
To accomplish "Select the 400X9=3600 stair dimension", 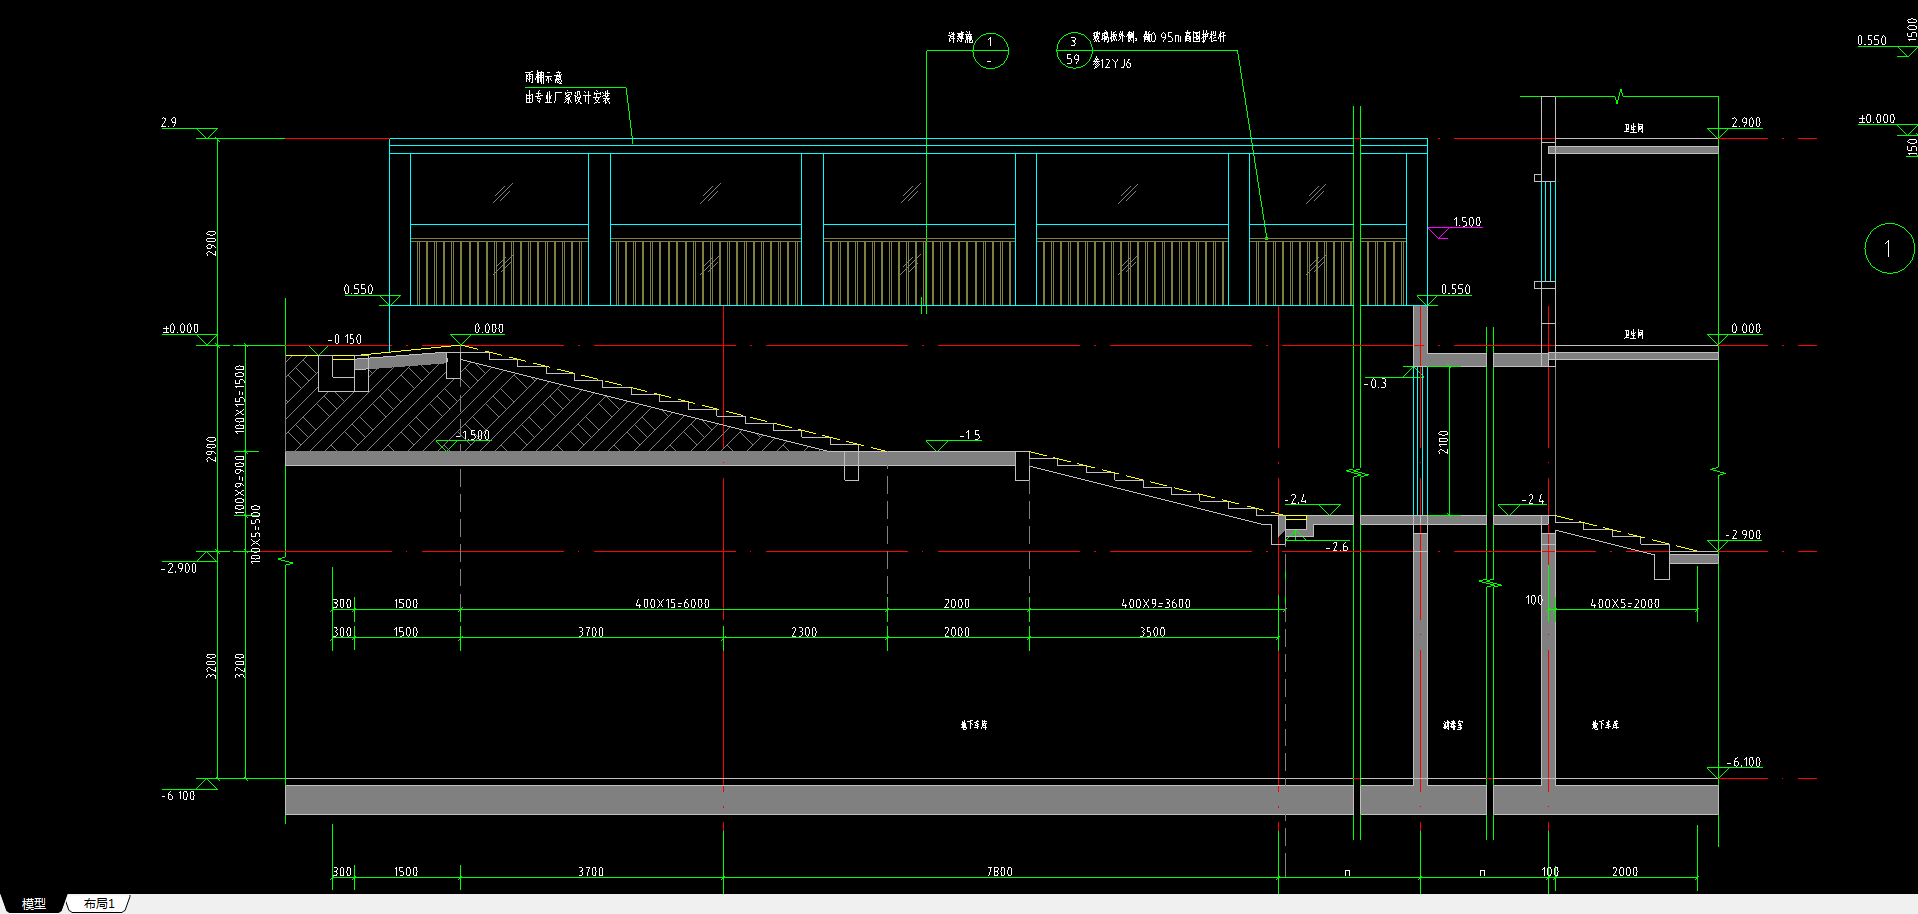I will click(x=1155, y=604).
